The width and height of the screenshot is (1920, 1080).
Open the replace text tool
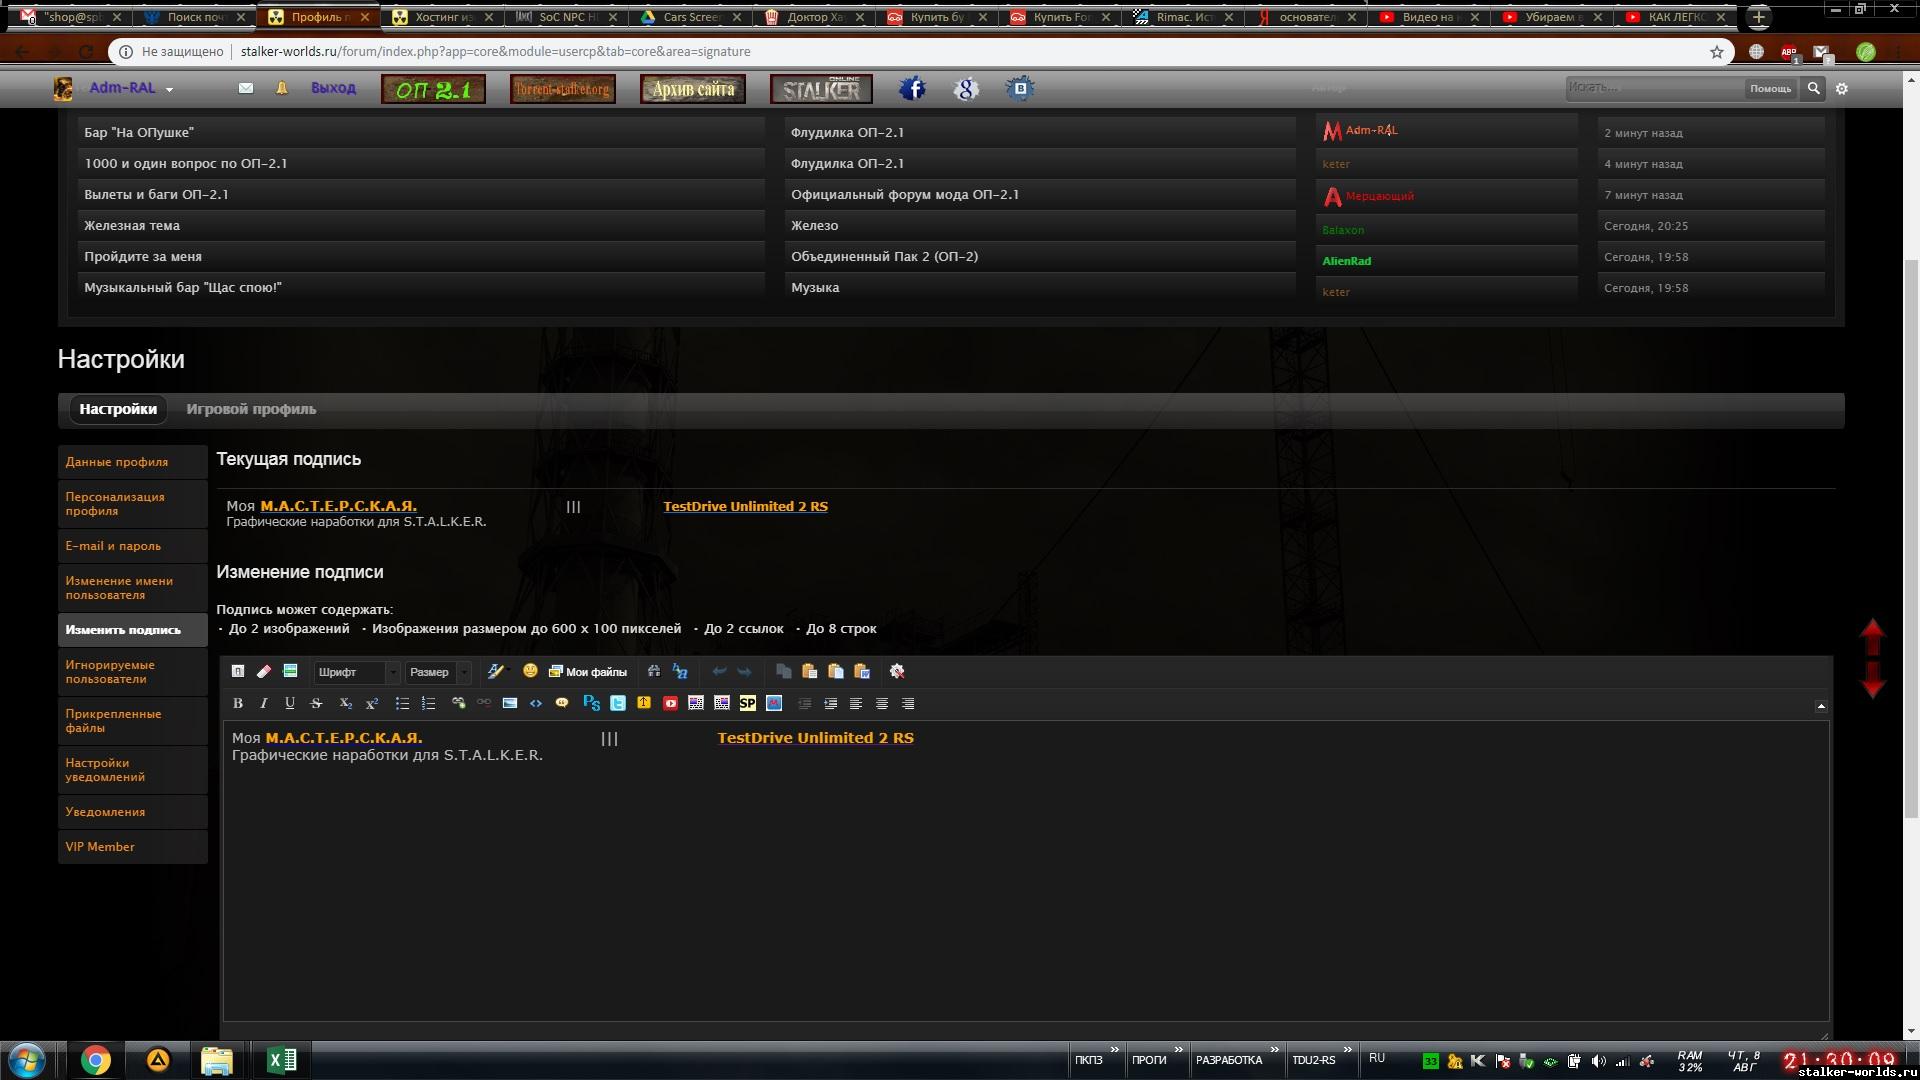680,672
